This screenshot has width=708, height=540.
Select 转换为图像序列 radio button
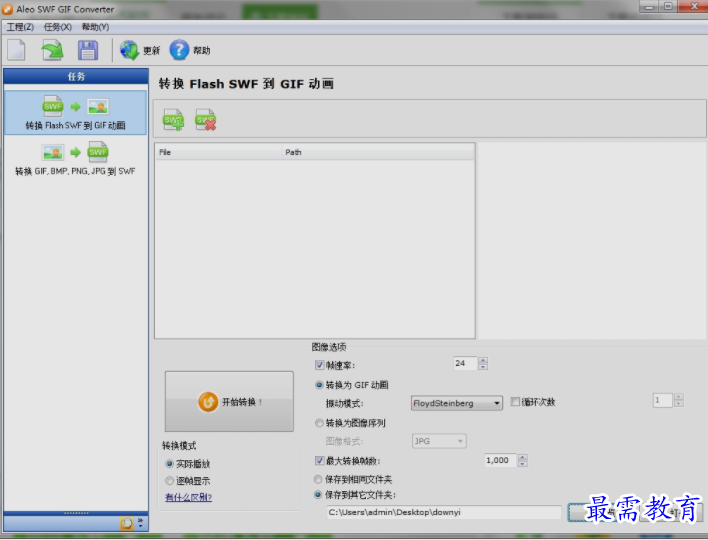319,423
